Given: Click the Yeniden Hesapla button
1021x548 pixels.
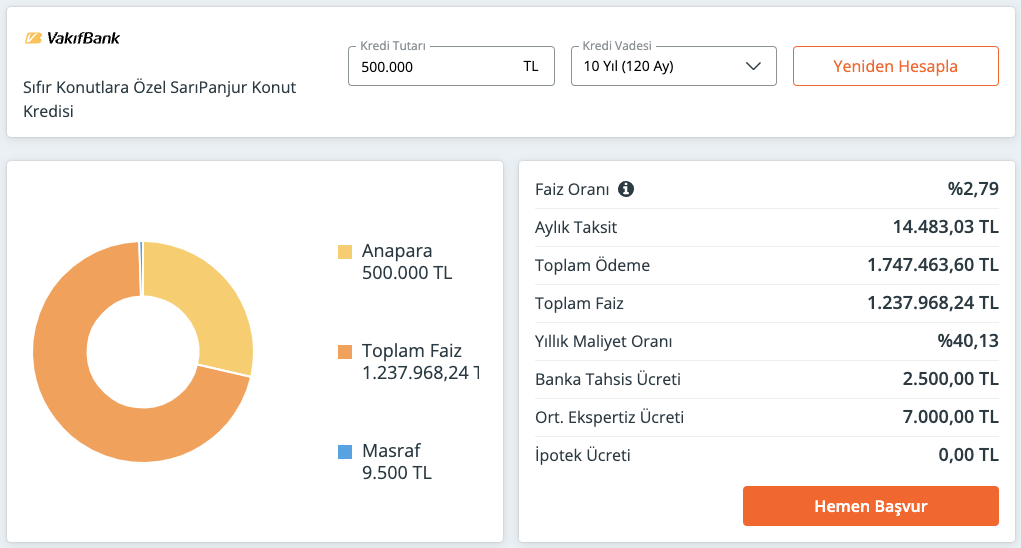Looking at the screenshot, I should [x=895, y=66].
